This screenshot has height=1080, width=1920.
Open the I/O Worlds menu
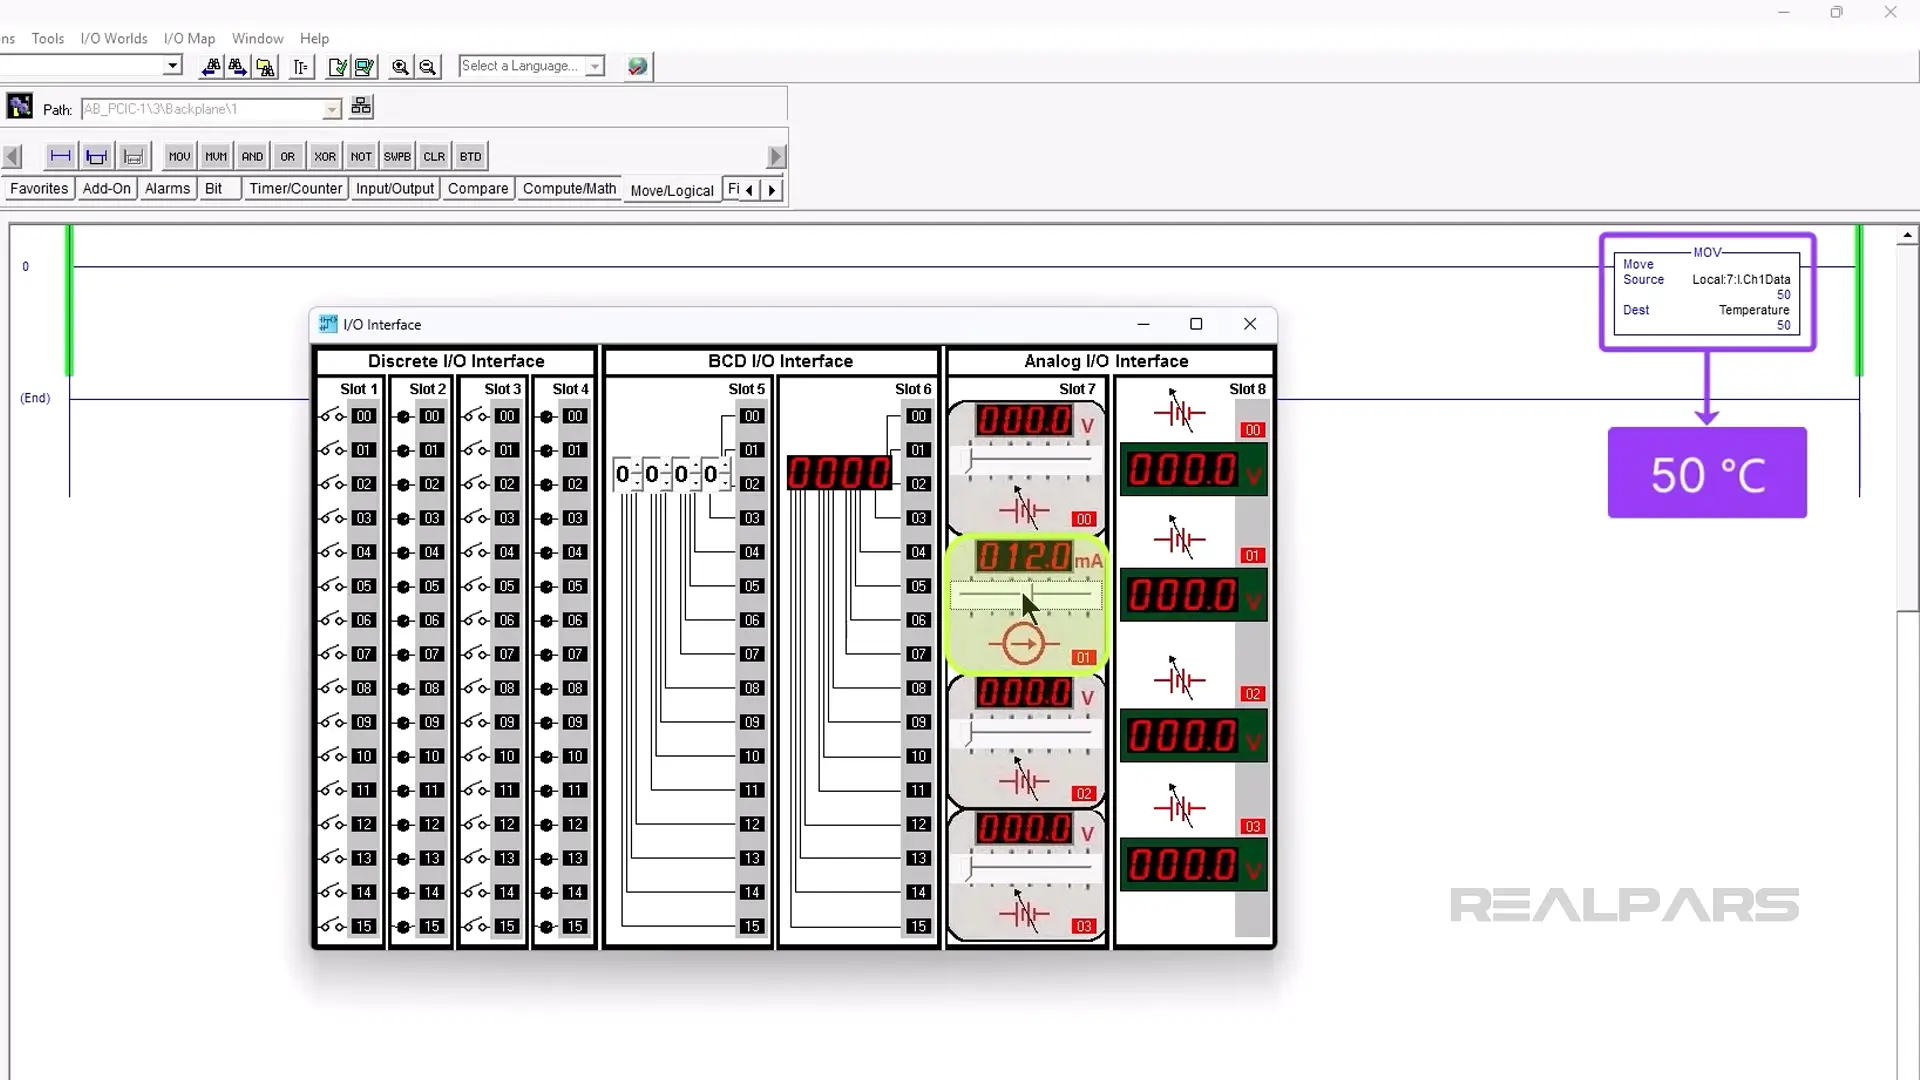(x=114, y=38)
